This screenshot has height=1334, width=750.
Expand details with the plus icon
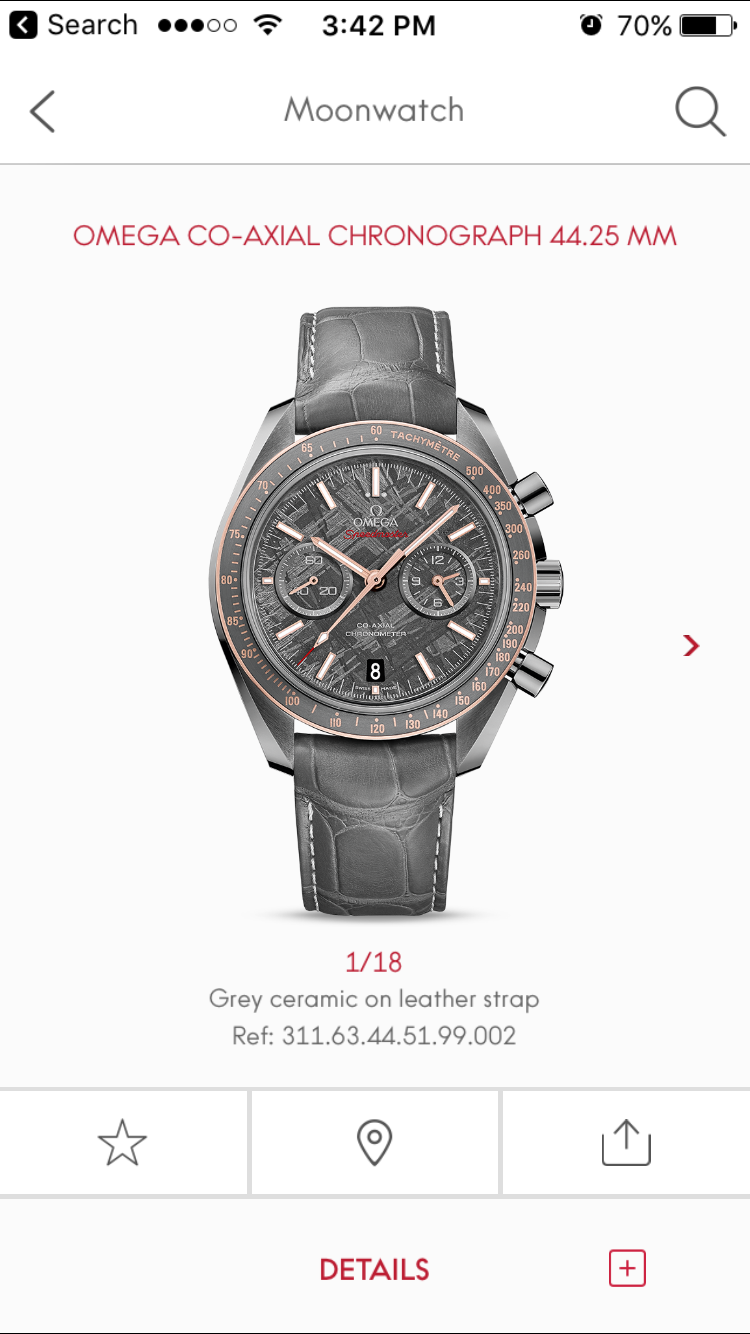[627, 1268]
